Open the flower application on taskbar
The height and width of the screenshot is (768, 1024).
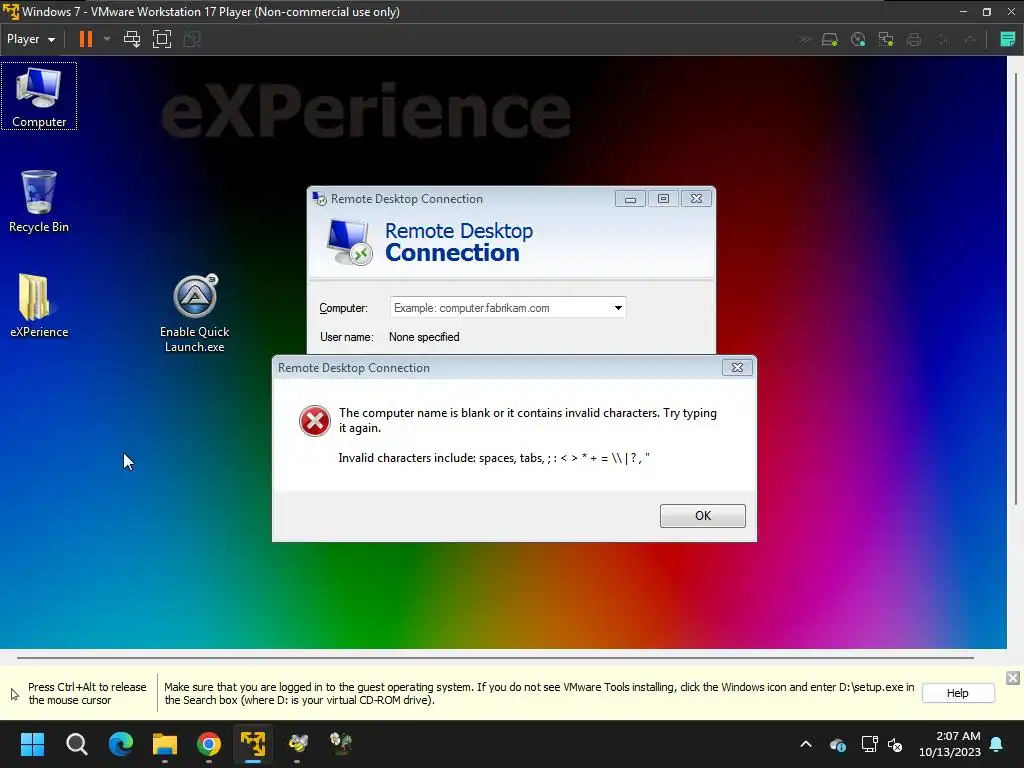pyautogui.click(x=341, y=744)
